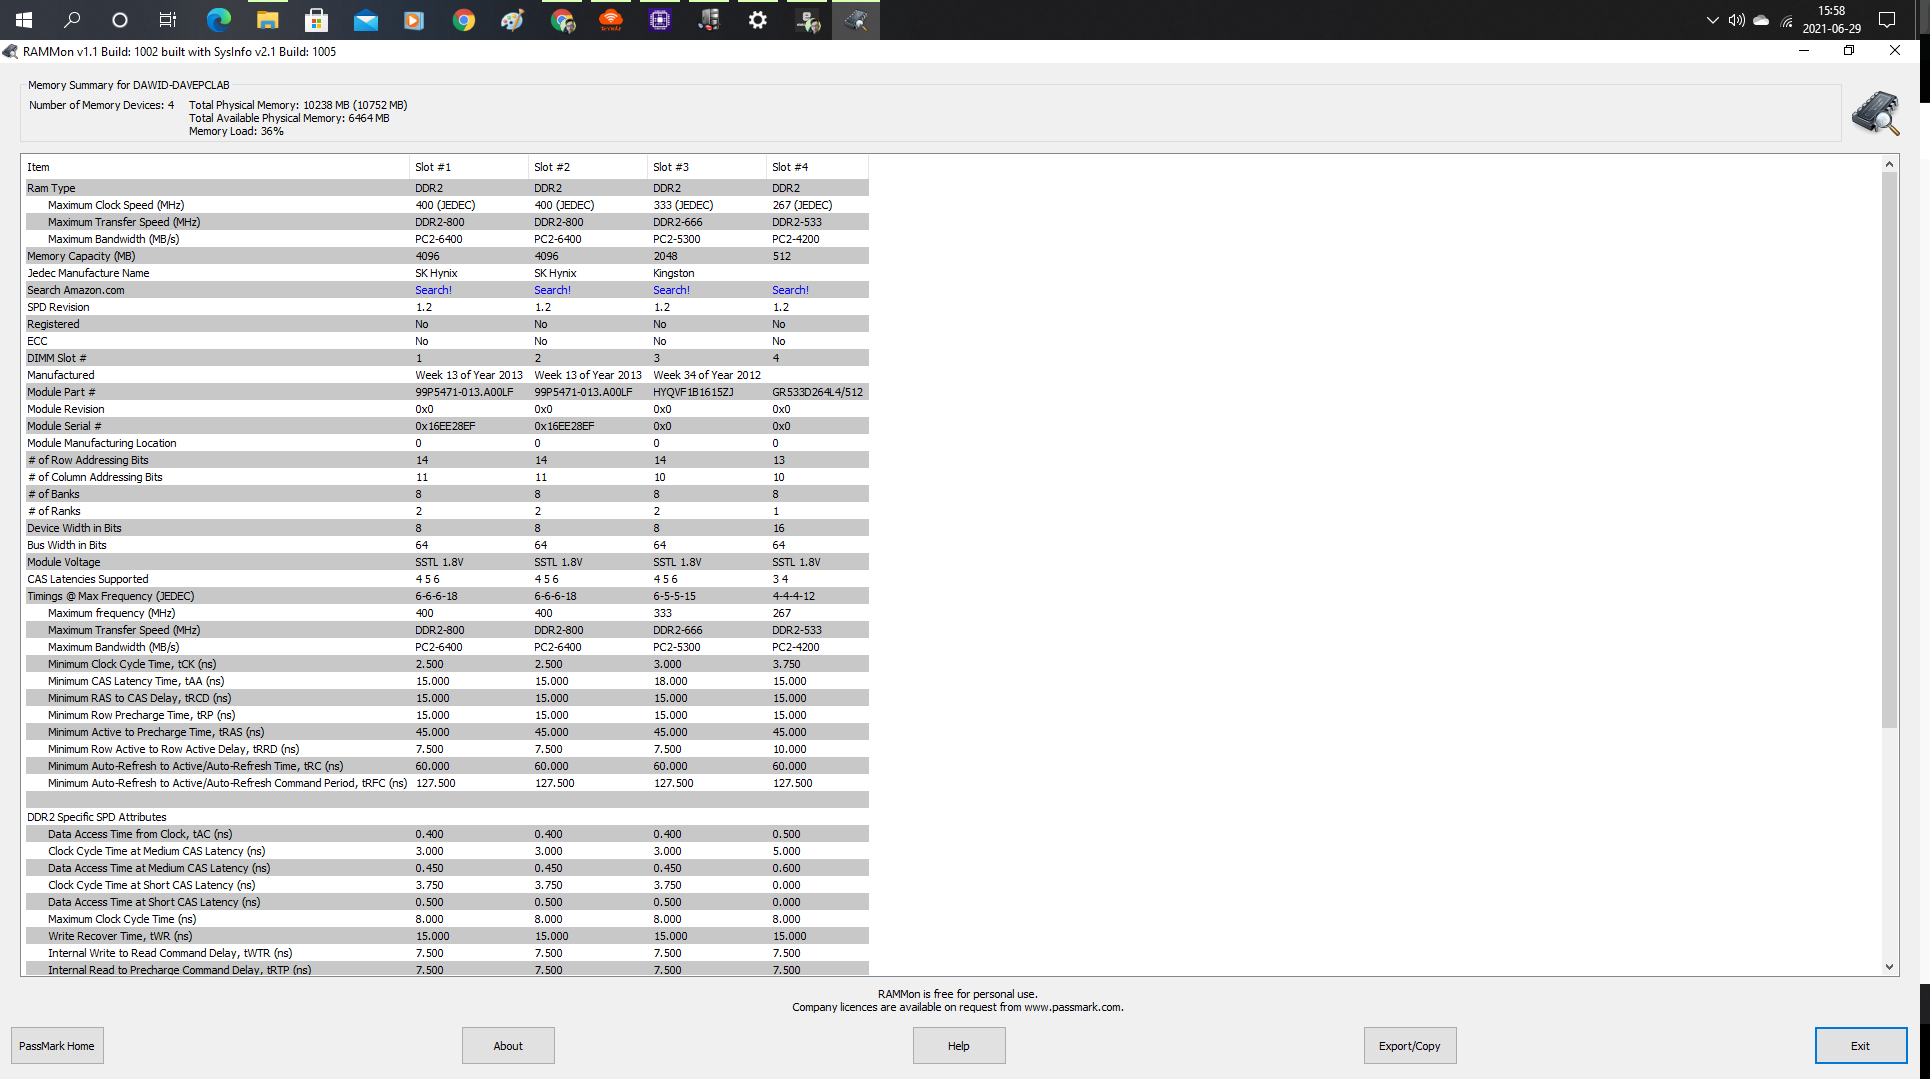The height and width of the screenshot is (1079, 1930).
Task: Select the Module Serial # row label
Action: click(64, 426)
